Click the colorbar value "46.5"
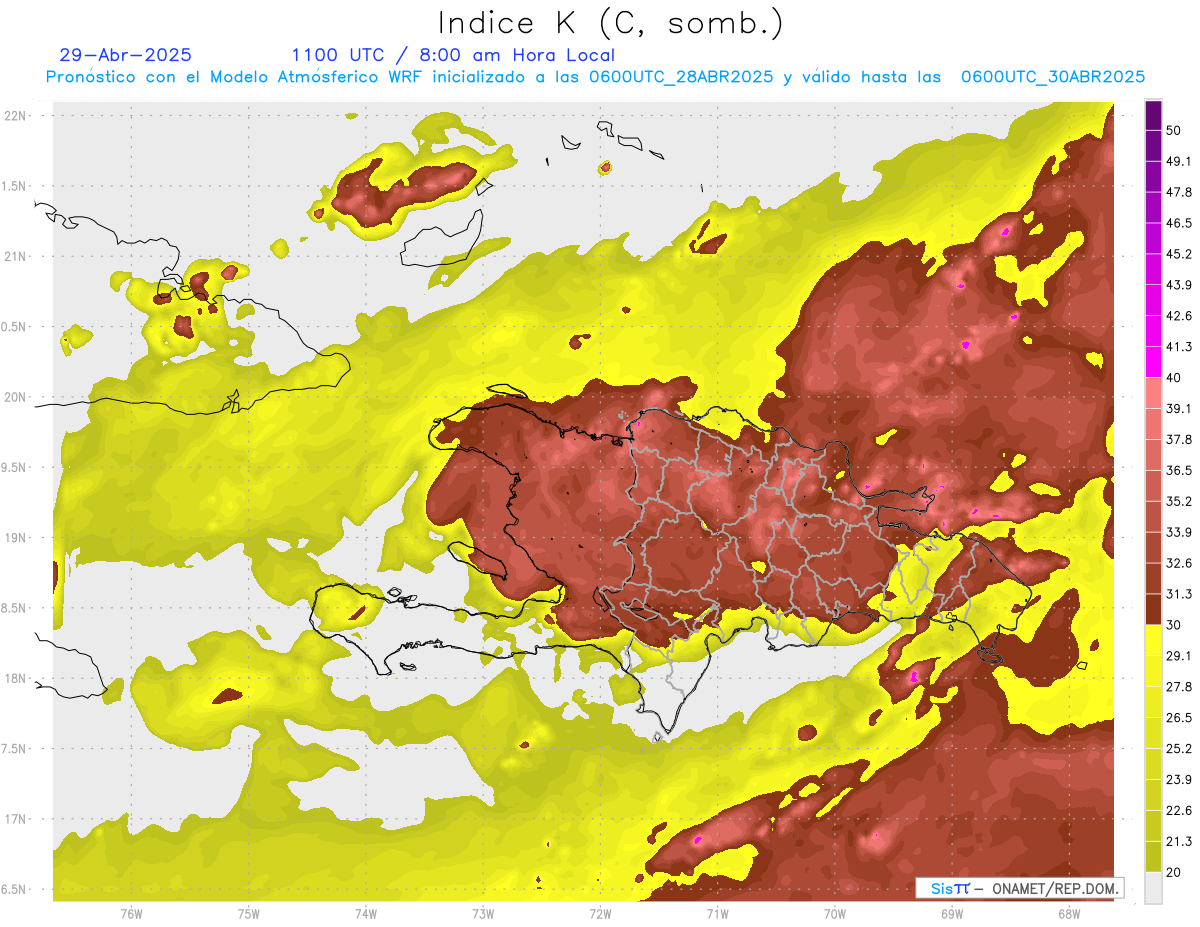Image resolution: width=1200 pixels, height=927 pixels. click(1179, 223)
